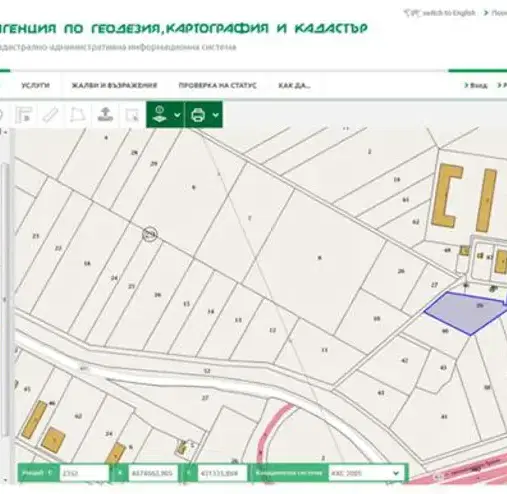Image resolution: width=507 pixels, height=494 pixels.
Task: Click the X coordinate input field
Action: click(x=152, y=473)
